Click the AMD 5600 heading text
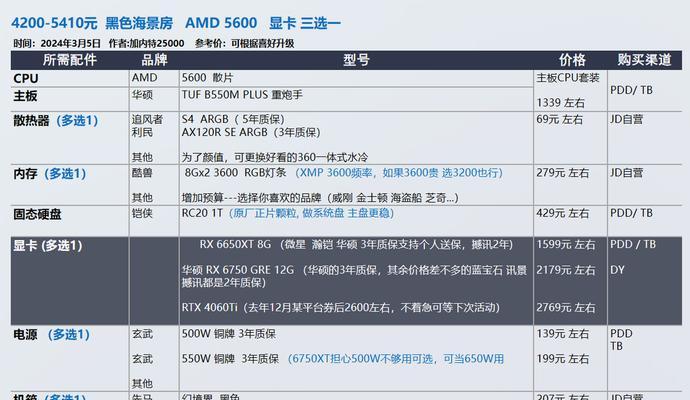This screenshot has width=690, height=400. coord(221,23)
